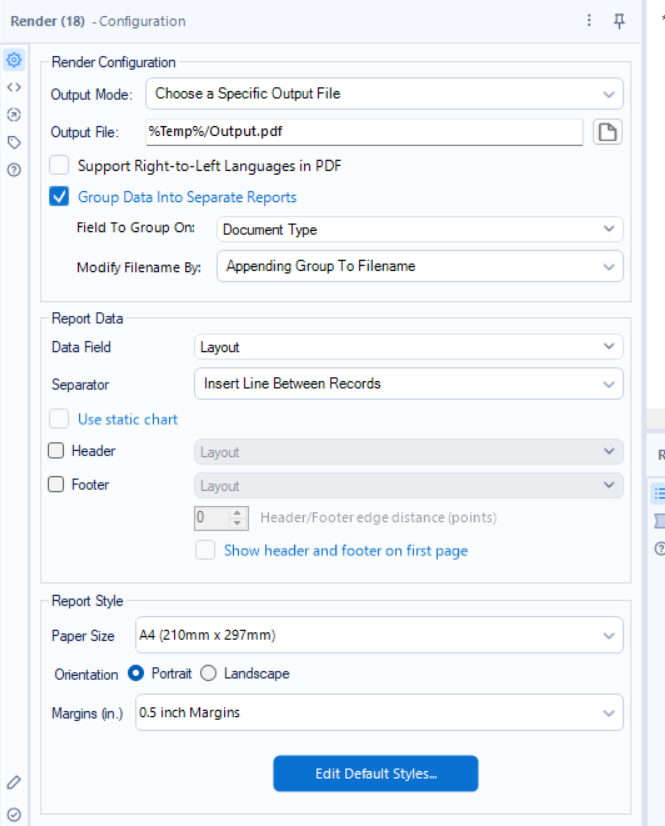665x826 pixels.
Task: Click the navigation arrow icon below XML view
Action: (x=13, y=114)
